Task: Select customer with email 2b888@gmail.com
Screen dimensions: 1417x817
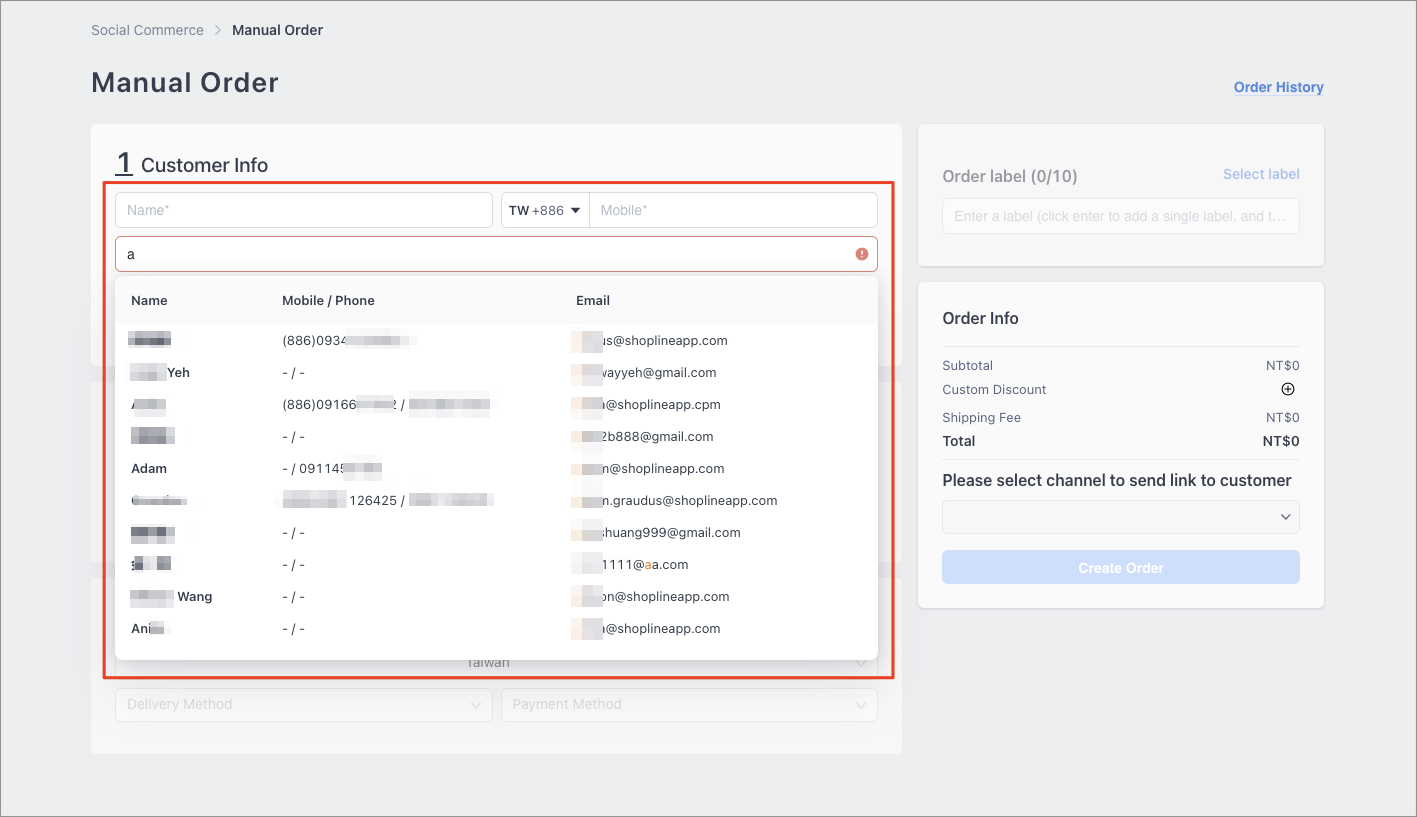Action: tap(496, 436)
